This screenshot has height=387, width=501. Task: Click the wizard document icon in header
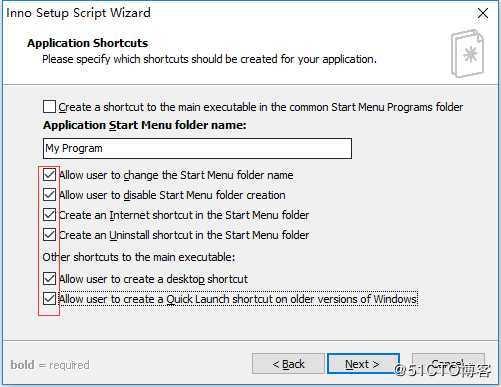(467, 53)
